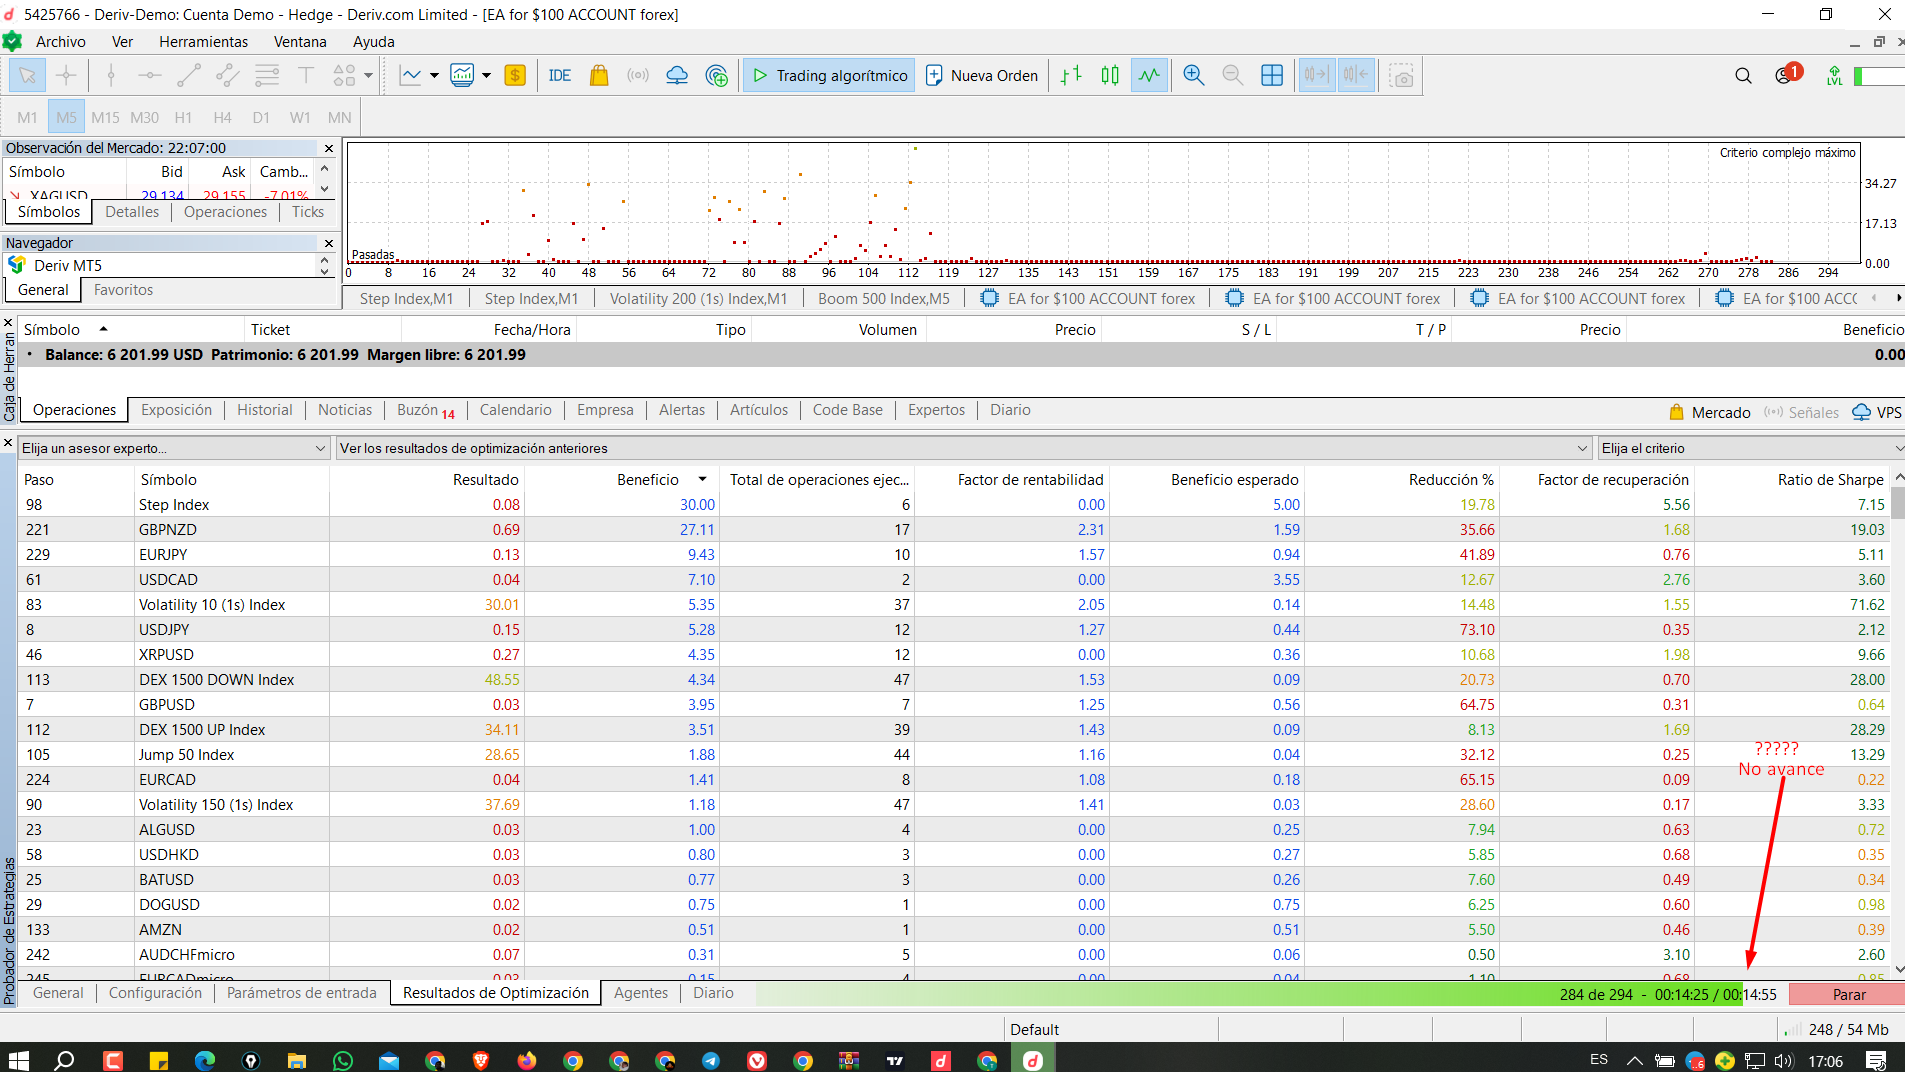Click the dollar trading accounts icon

click(x=515, y=76)
